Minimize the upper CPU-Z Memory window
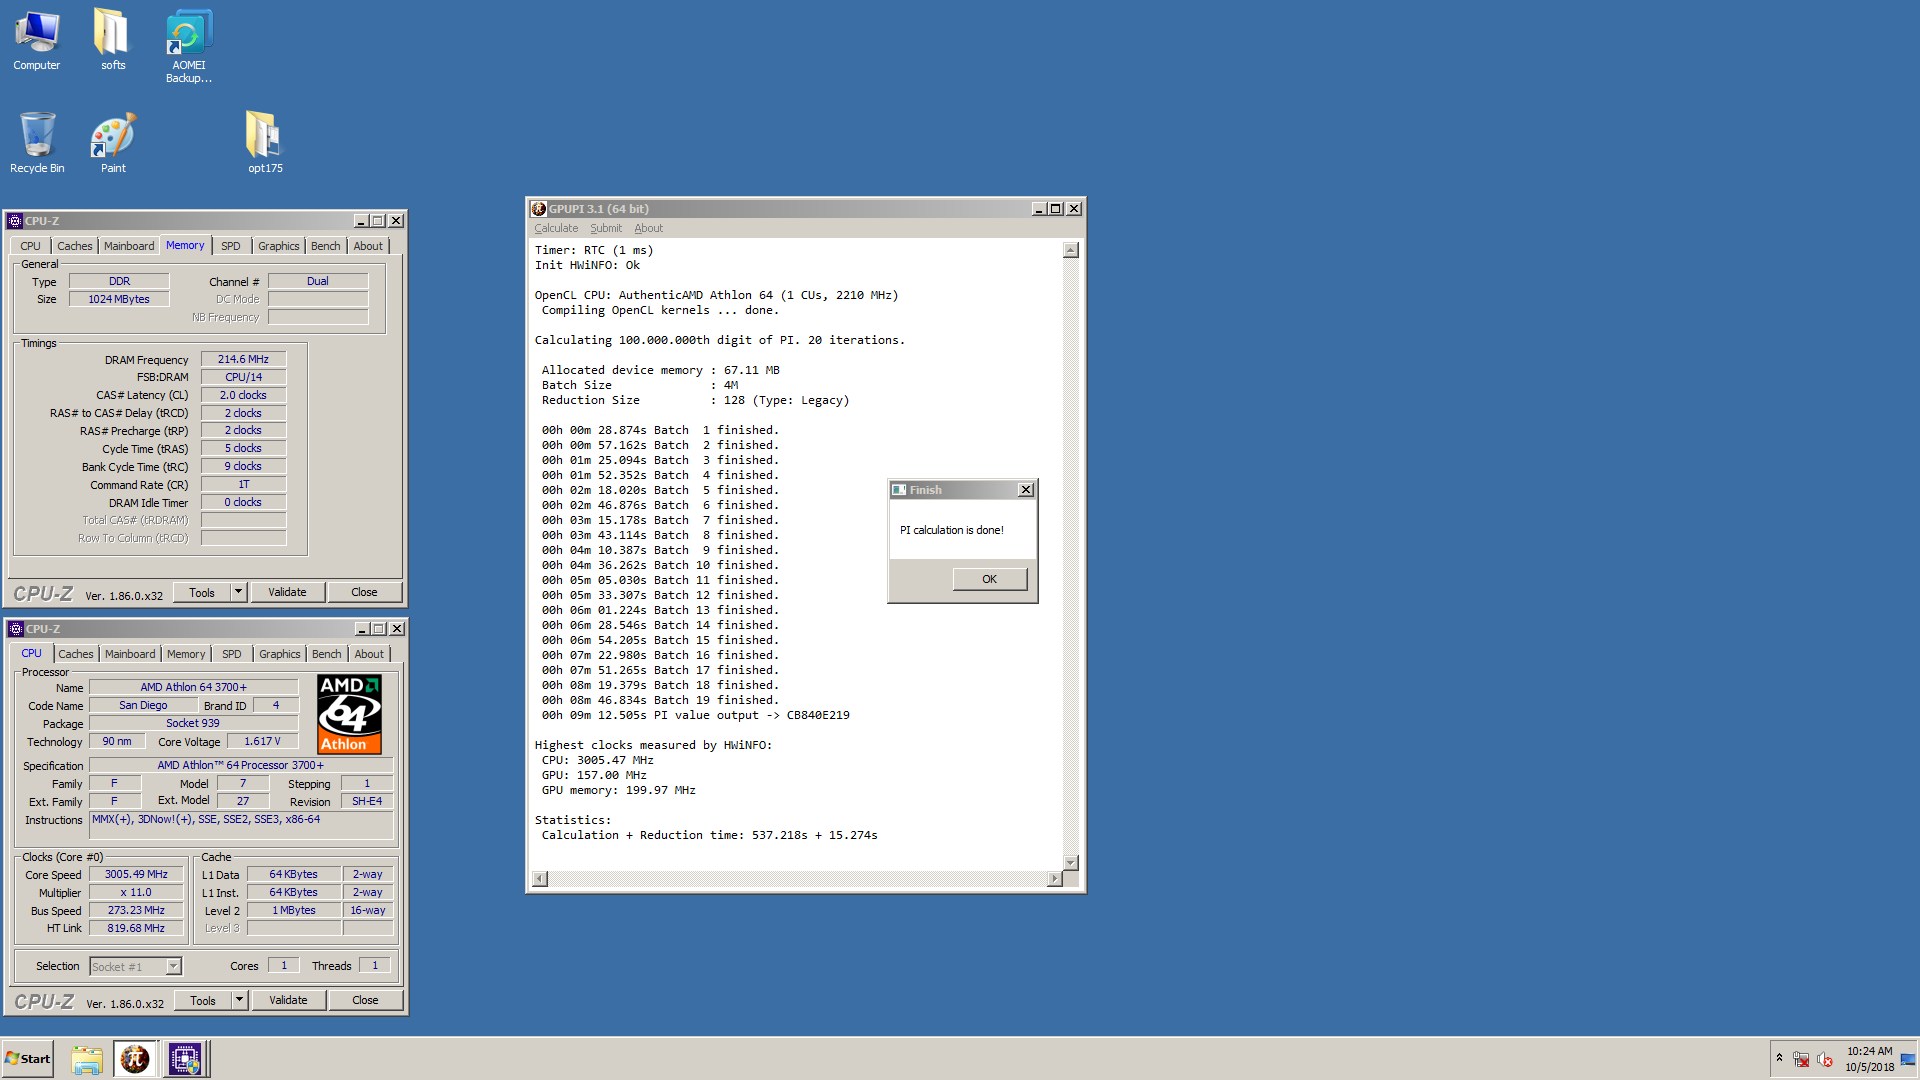The width and height of the screenshot is (1920, 1080). pos(360,221)
